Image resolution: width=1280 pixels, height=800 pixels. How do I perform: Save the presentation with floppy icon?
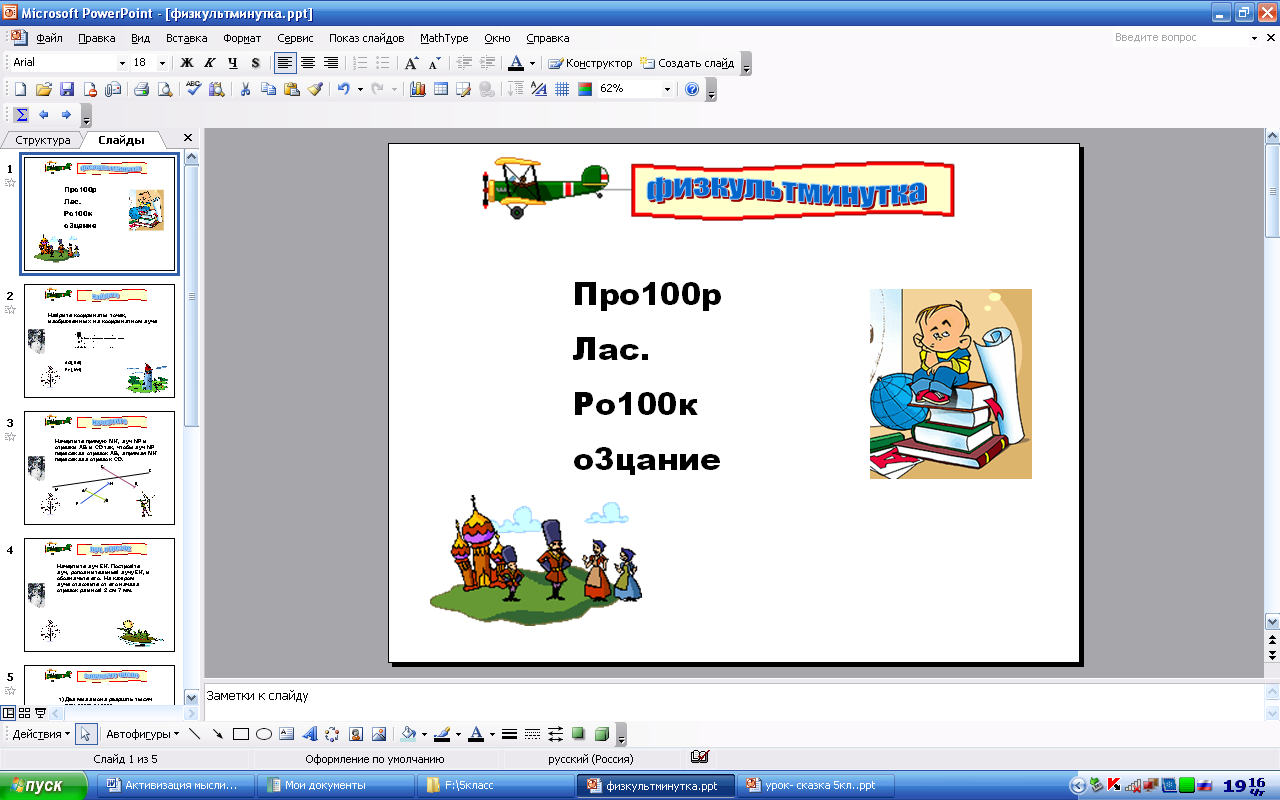click(66, 89)
